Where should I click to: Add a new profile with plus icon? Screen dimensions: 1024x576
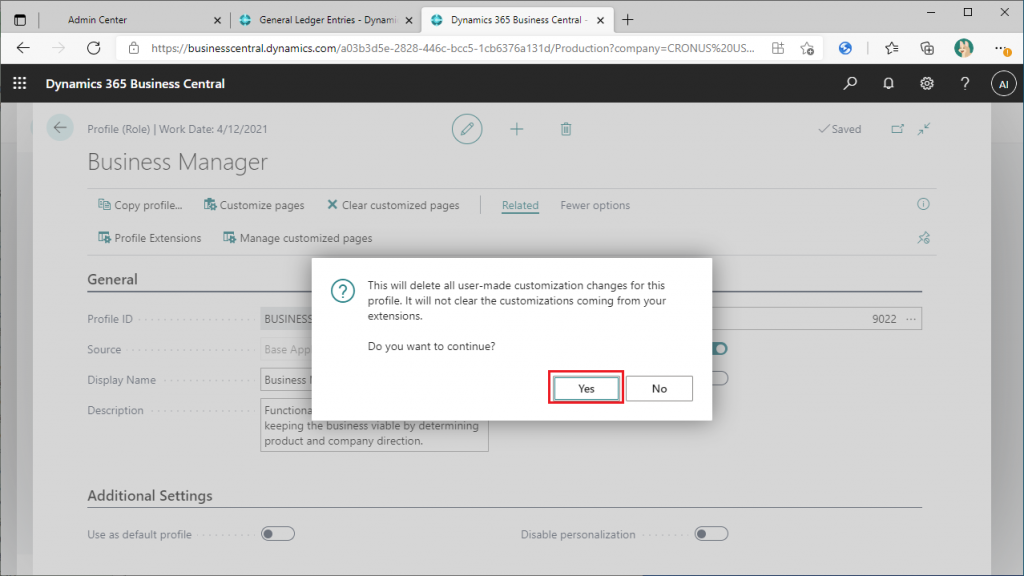(x=517, y=129)
